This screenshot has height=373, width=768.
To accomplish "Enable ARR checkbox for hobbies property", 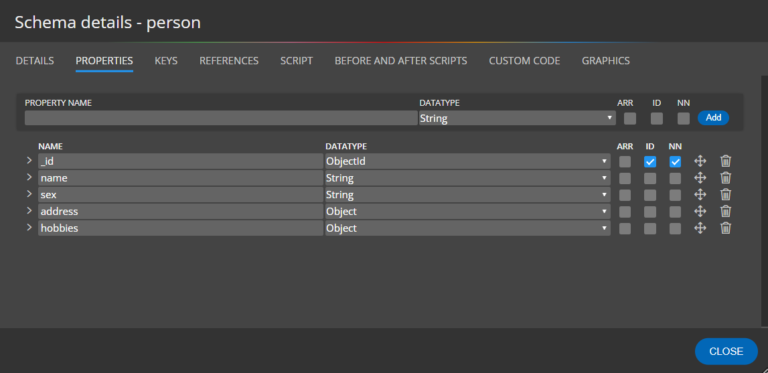I will pos(625,229).
